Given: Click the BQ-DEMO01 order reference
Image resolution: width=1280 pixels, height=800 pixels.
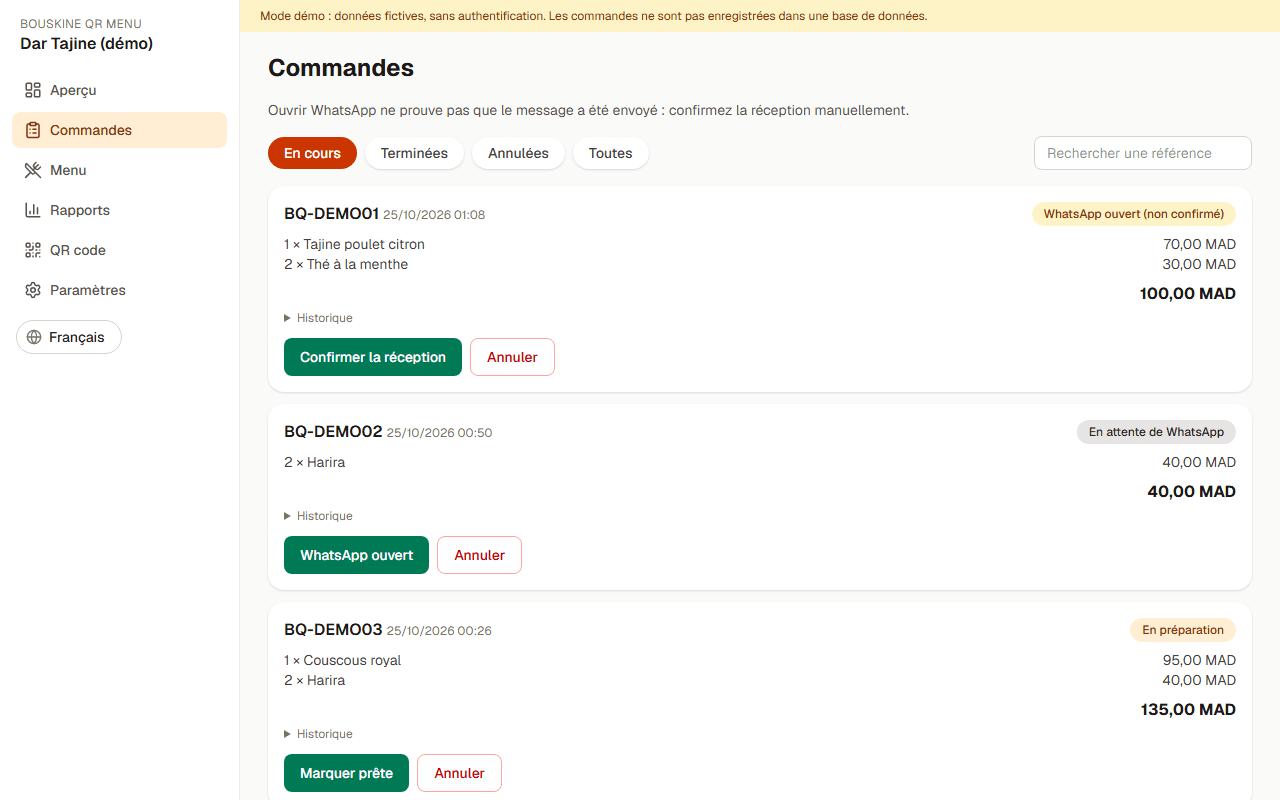Looking at the screenshot, I should [331, 214].
